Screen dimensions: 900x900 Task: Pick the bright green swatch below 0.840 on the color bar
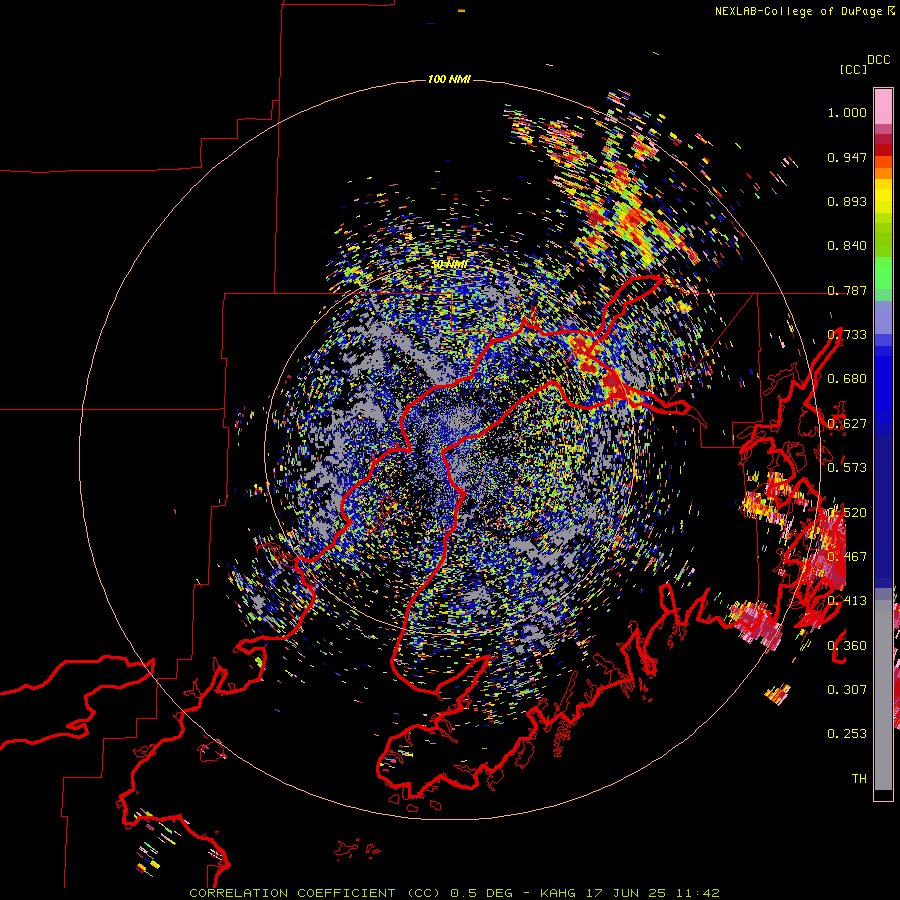pyautogui.click(x=883, y=273)
